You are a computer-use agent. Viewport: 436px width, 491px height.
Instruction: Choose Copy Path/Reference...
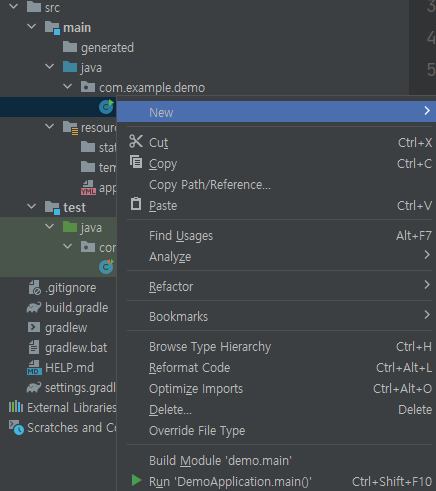(276, 185)
